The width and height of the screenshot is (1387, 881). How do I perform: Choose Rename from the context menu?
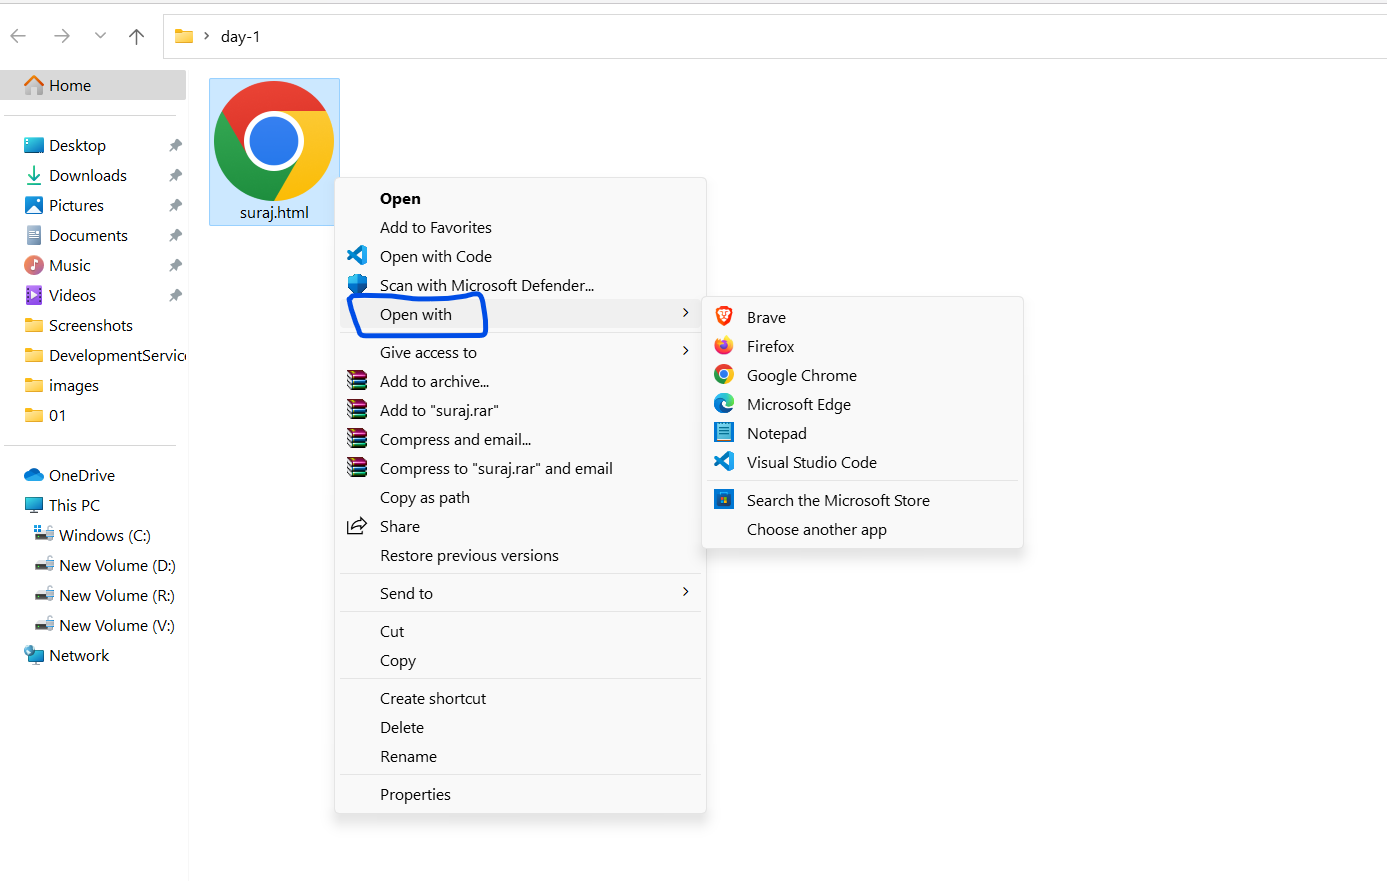pyautogui.click(x=520, y=756)
